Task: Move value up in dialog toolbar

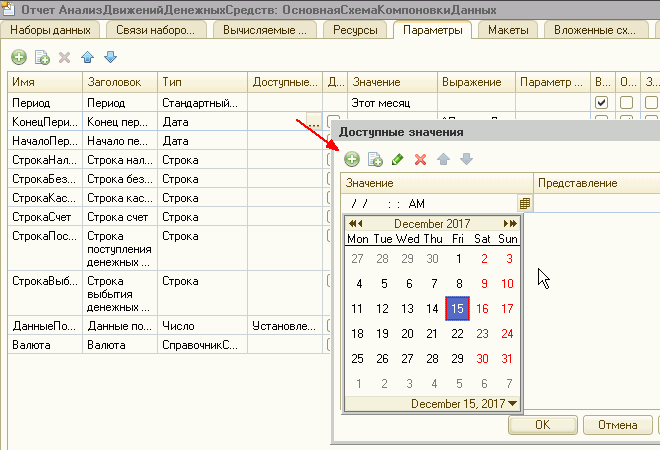Action: pyautogui.click(x=443, y=159)
